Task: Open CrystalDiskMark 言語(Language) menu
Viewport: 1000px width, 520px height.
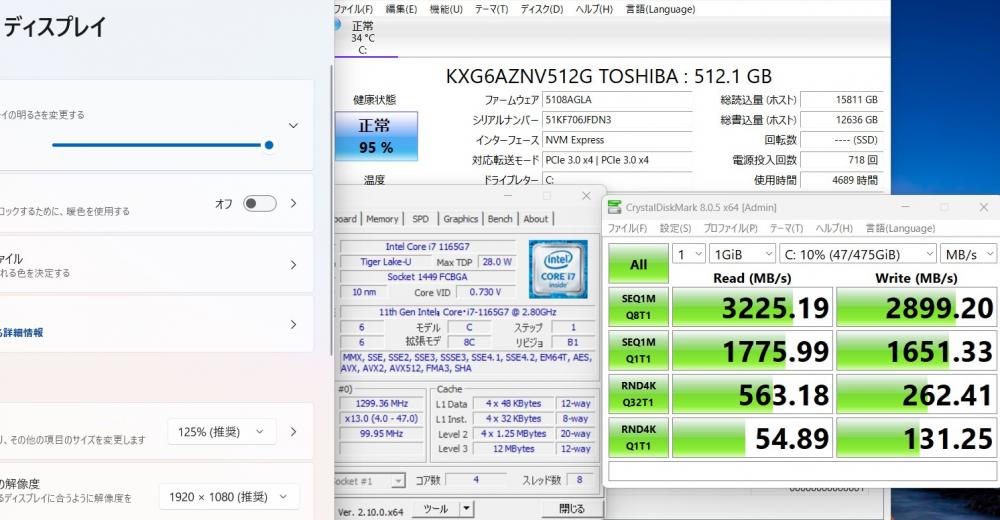Action: click(x=900, y=228)
